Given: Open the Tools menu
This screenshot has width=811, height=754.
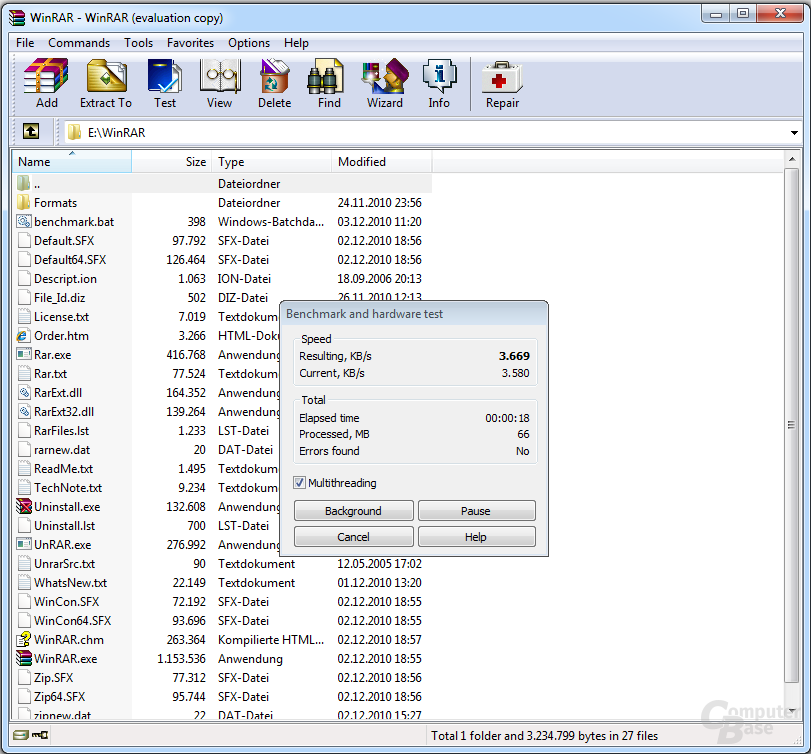Looking at the screenshot, I should click(x=138, y=43).
